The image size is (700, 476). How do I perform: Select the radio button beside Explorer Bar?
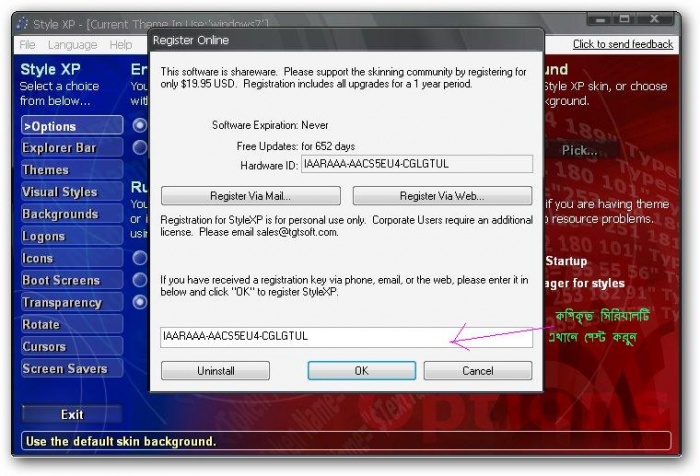click(x=140, y=147)
